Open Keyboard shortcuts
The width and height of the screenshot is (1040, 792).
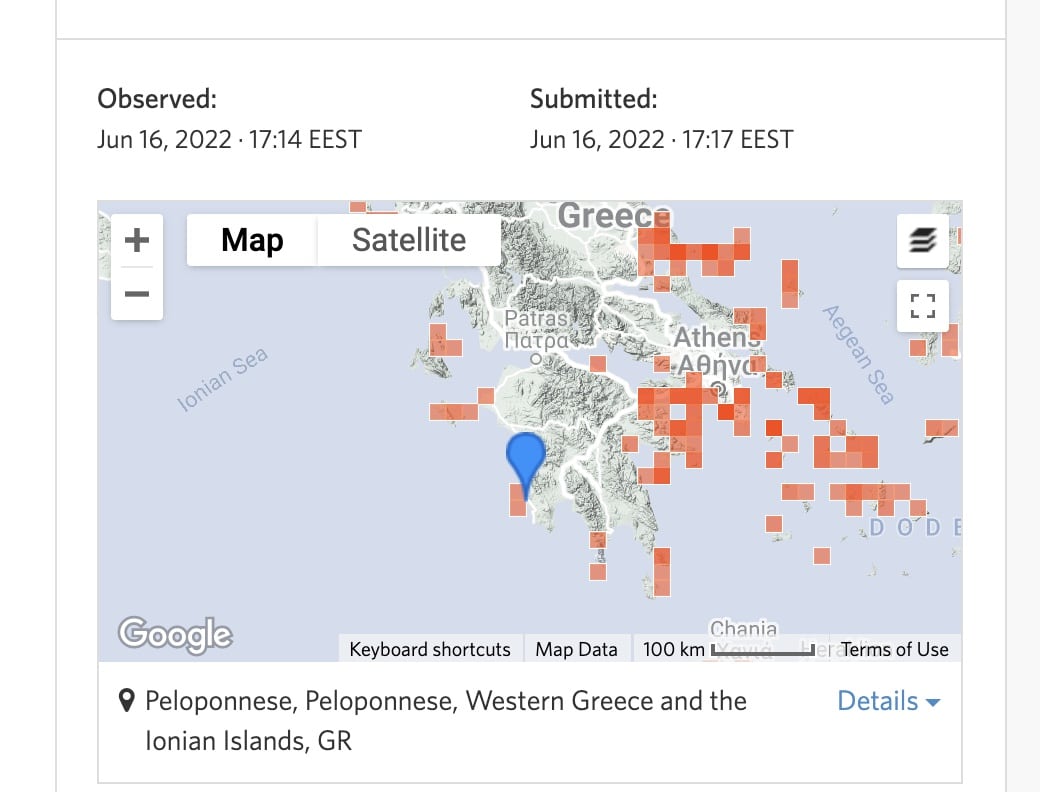click(430, 649)
